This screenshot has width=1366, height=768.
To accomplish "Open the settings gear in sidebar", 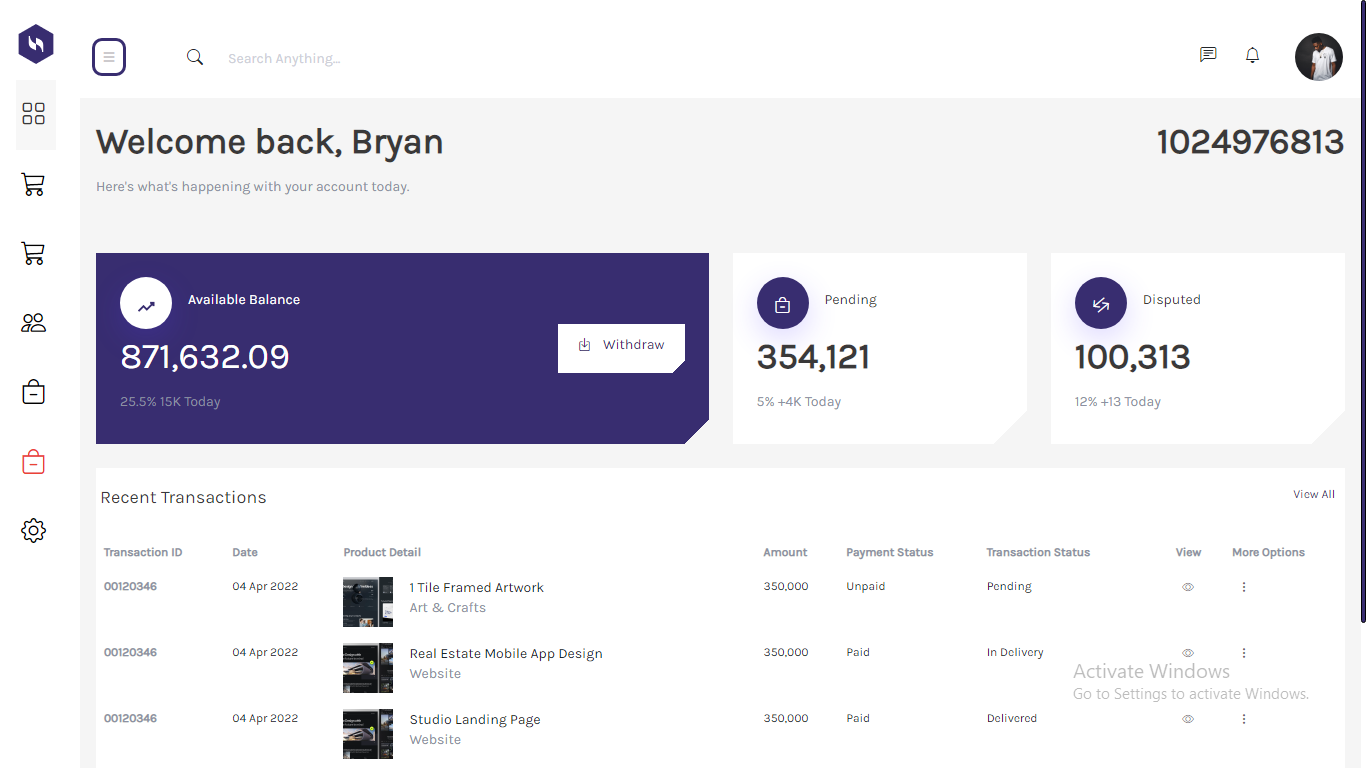I will [x=34, y=530].
